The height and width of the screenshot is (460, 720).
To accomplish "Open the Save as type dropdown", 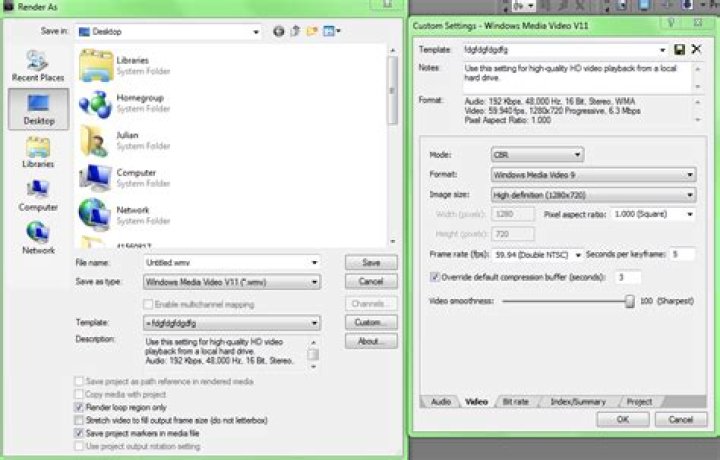I will point(231,282).
